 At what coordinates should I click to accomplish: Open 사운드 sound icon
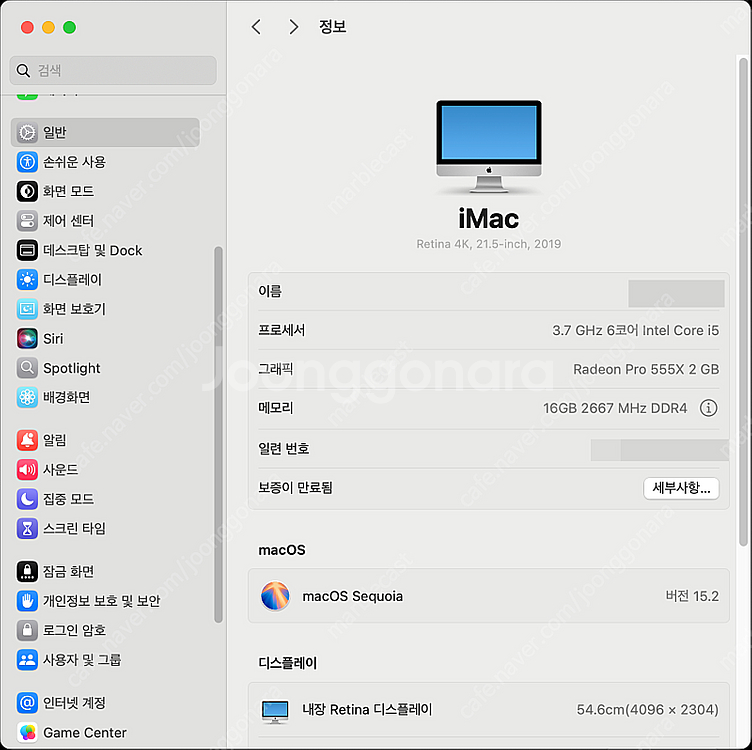(27, 470)
